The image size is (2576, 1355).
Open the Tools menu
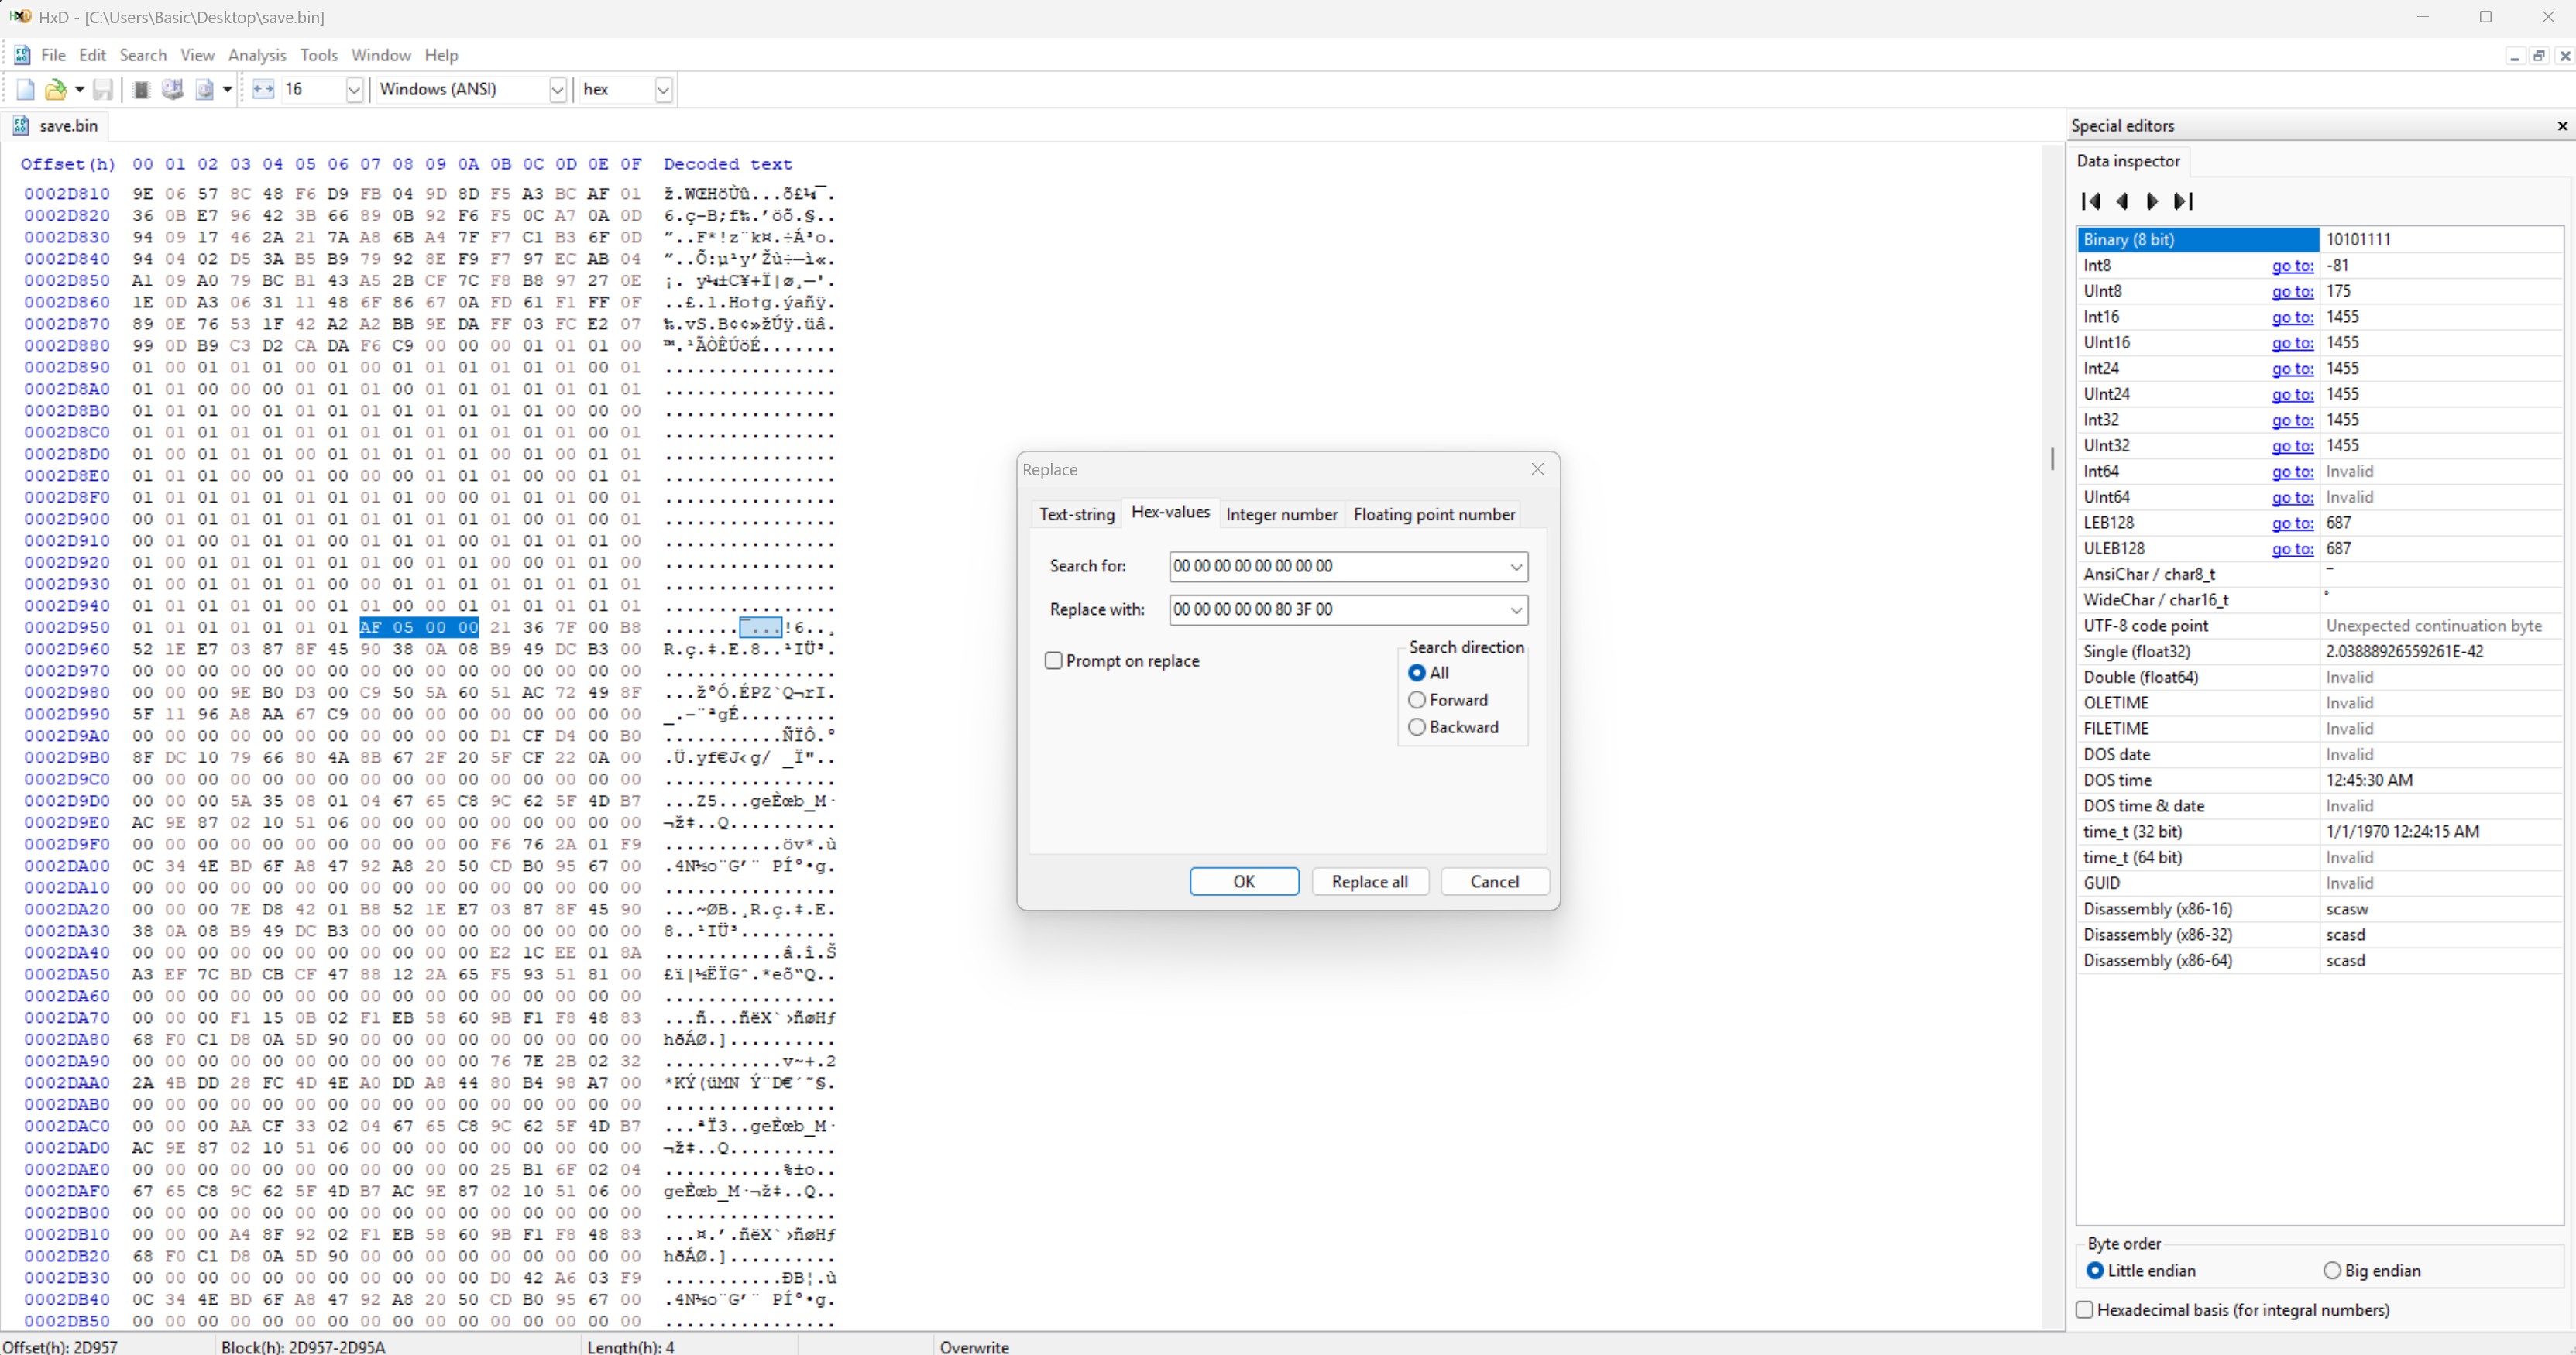tap(319, 55)
